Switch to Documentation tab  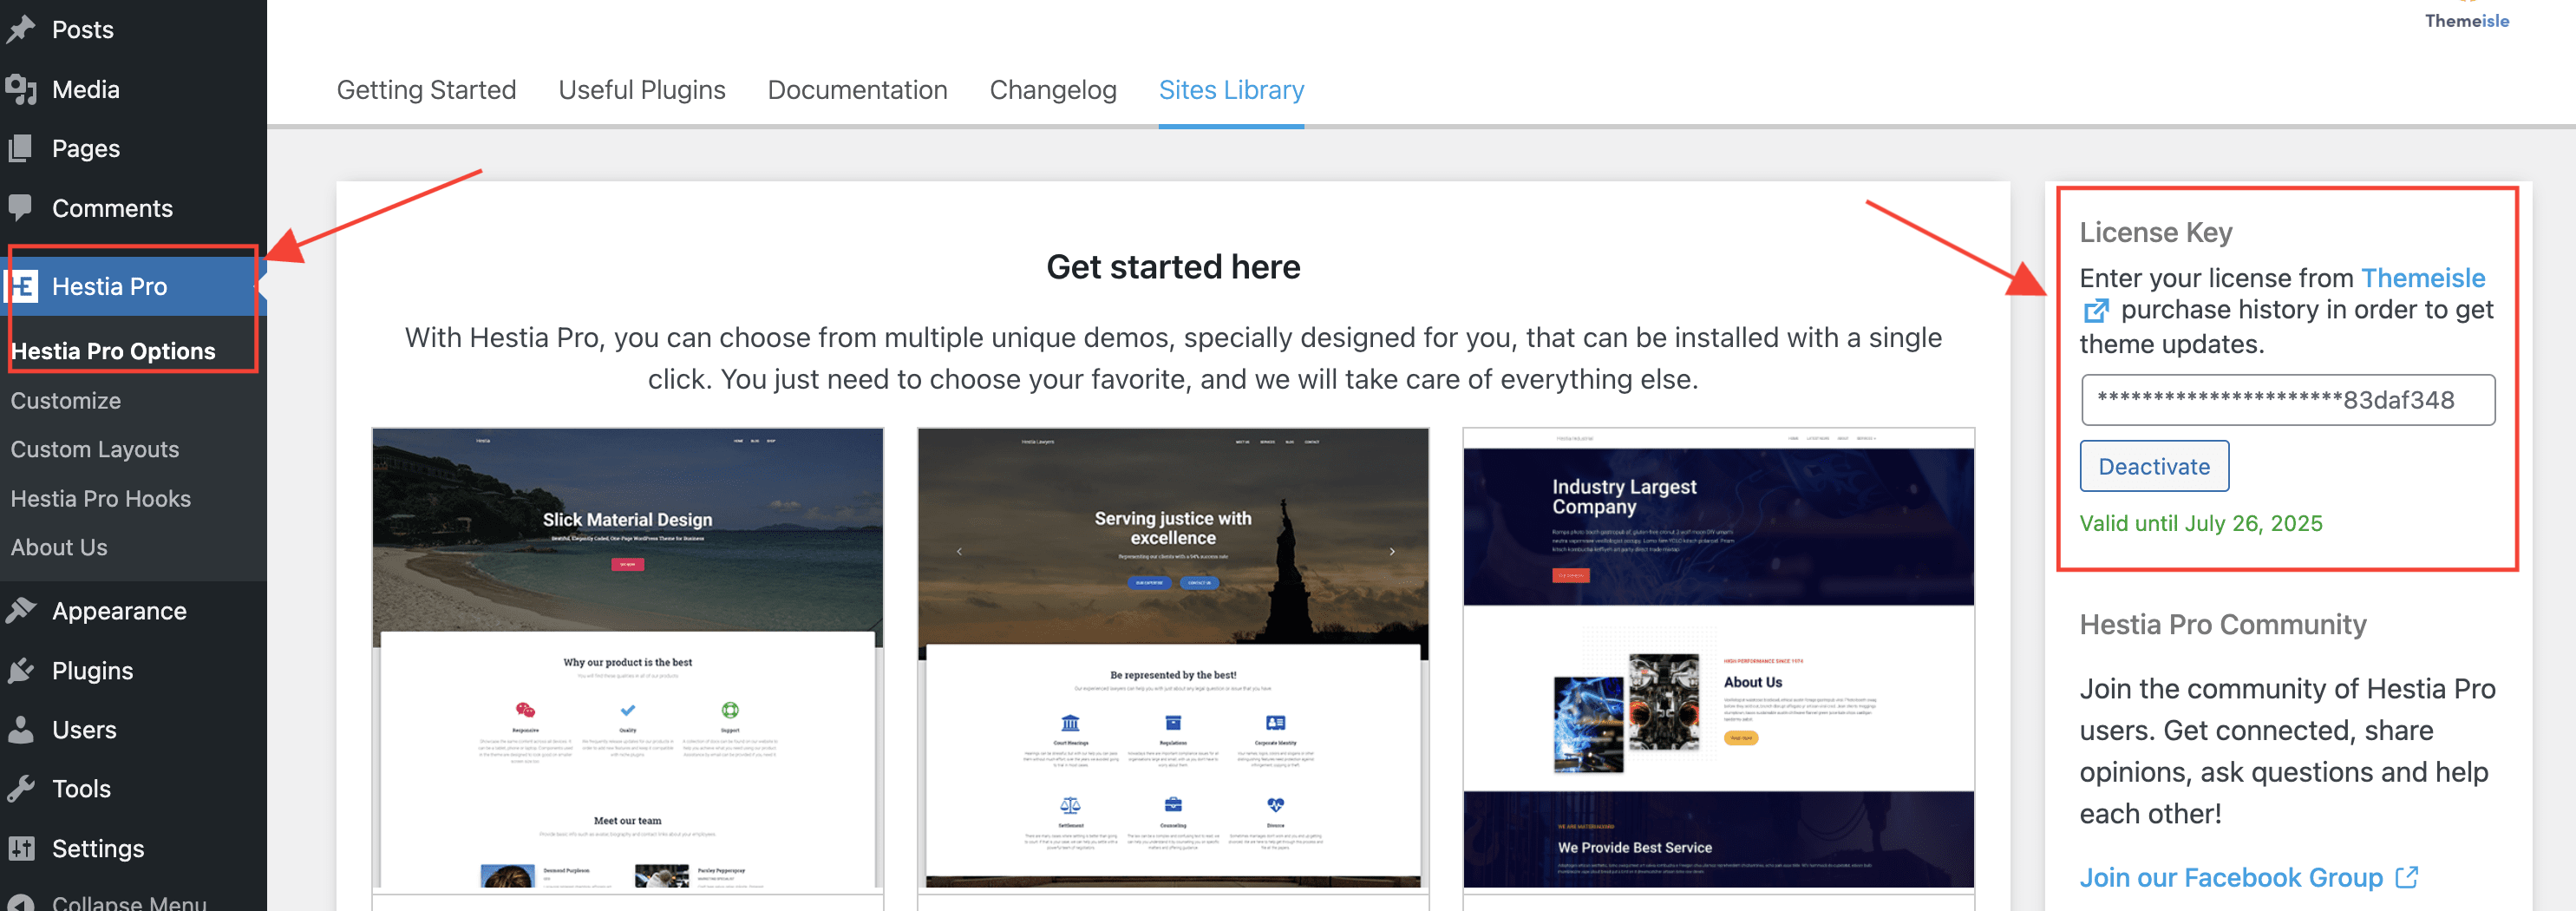pos(857,90)
